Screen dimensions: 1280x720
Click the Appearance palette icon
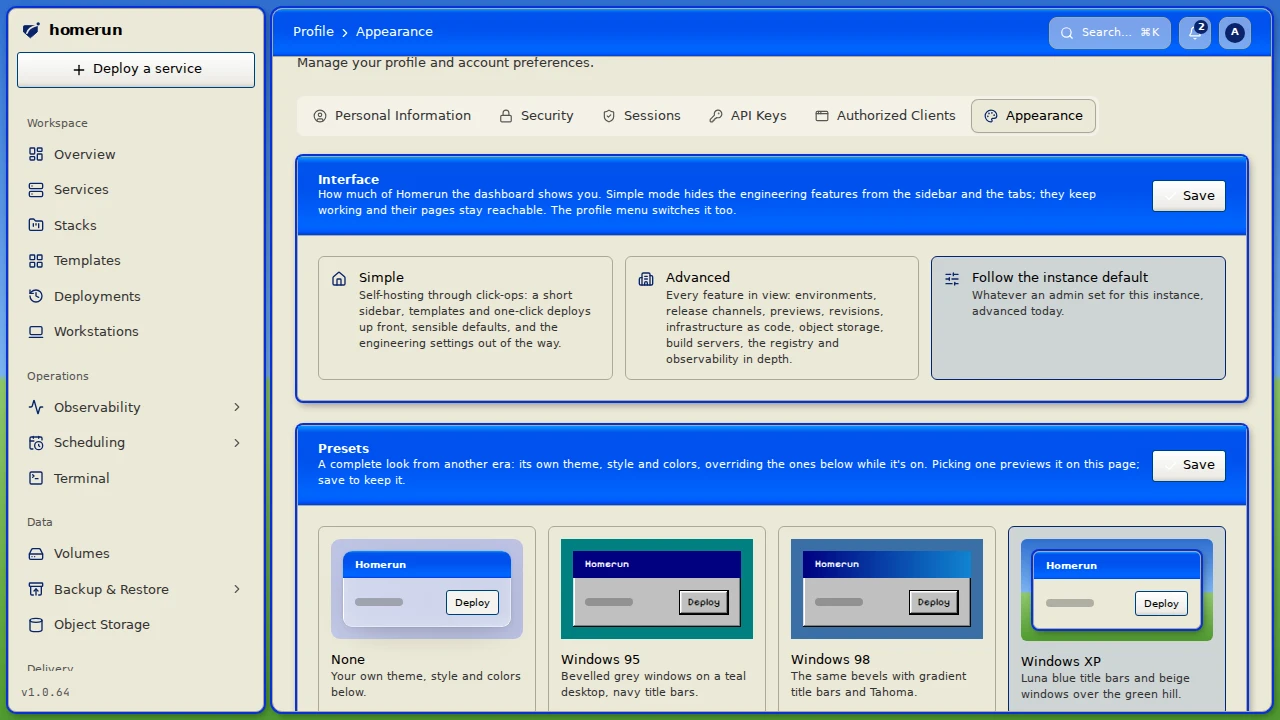[x=991, y=116]
